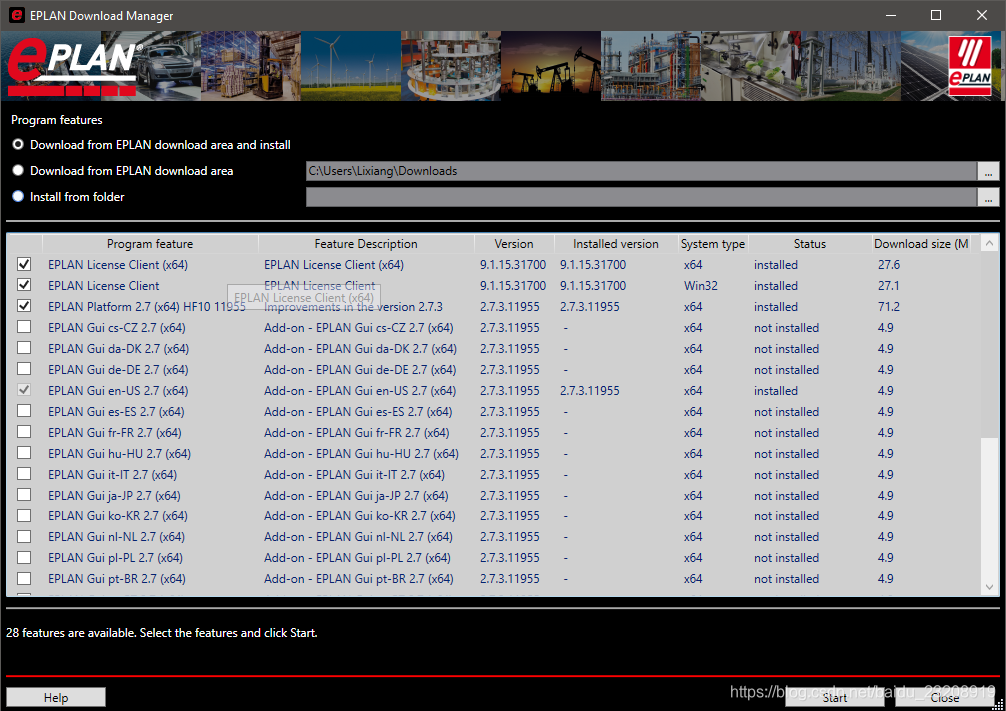Click the red EPLAN icon at banner right

[x=969, y=65]
